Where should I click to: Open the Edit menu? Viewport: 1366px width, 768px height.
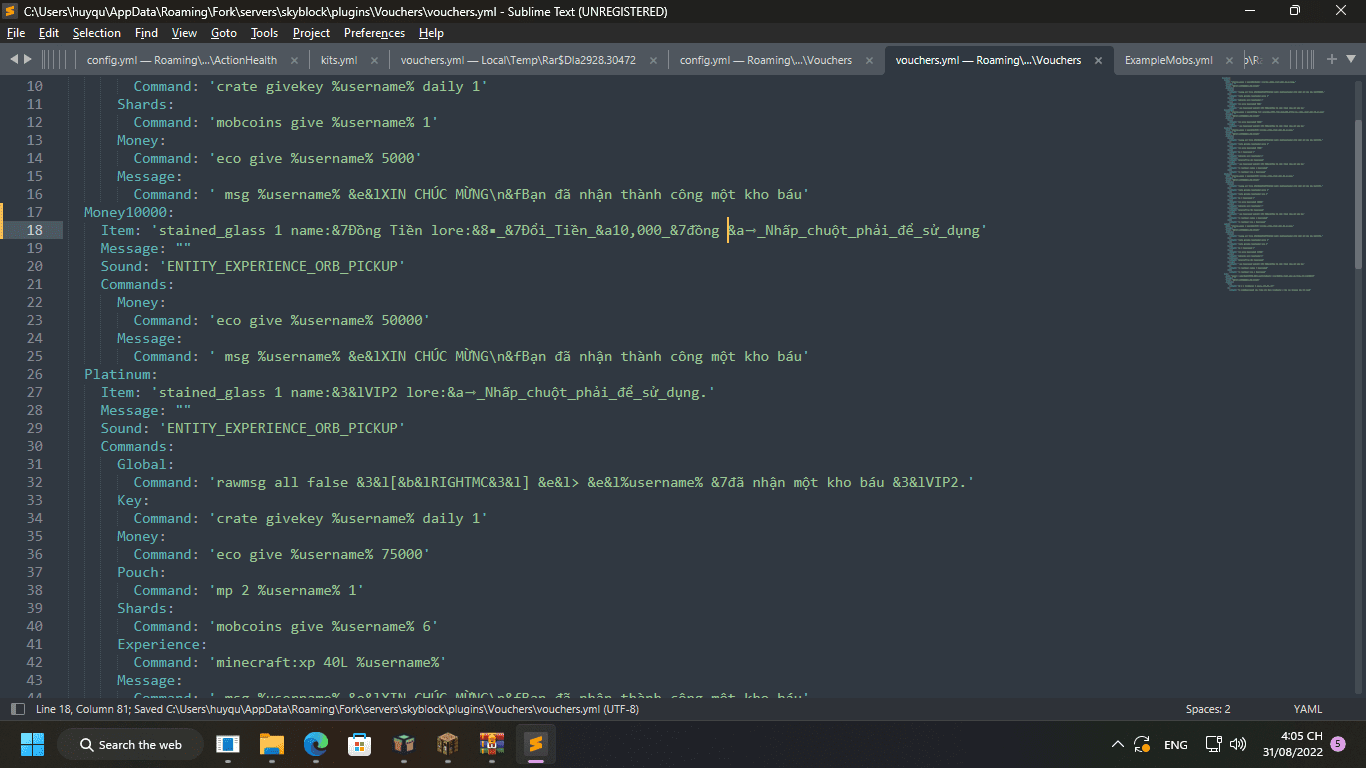coord(49,33)
